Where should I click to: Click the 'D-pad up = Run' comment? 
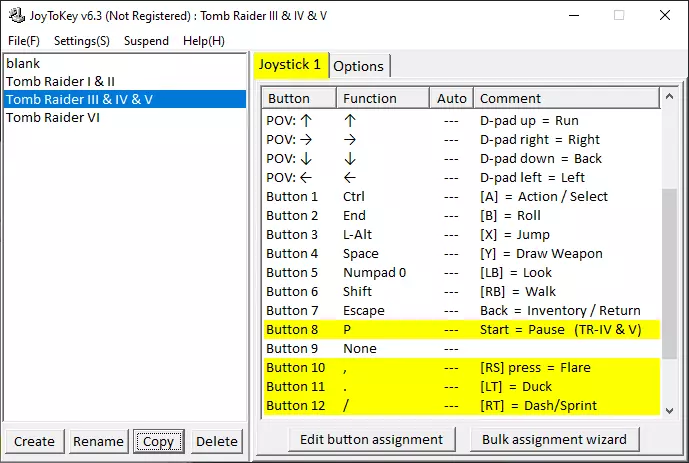(x=529, y=120)
